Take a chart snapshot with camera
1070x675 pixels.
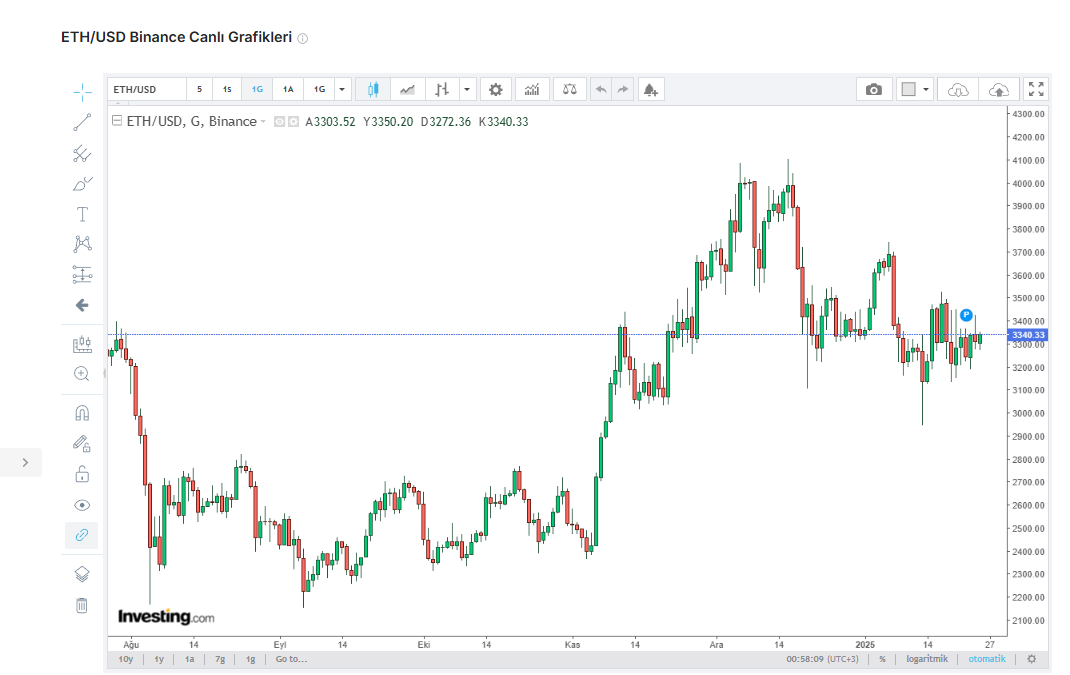[874, 89]
